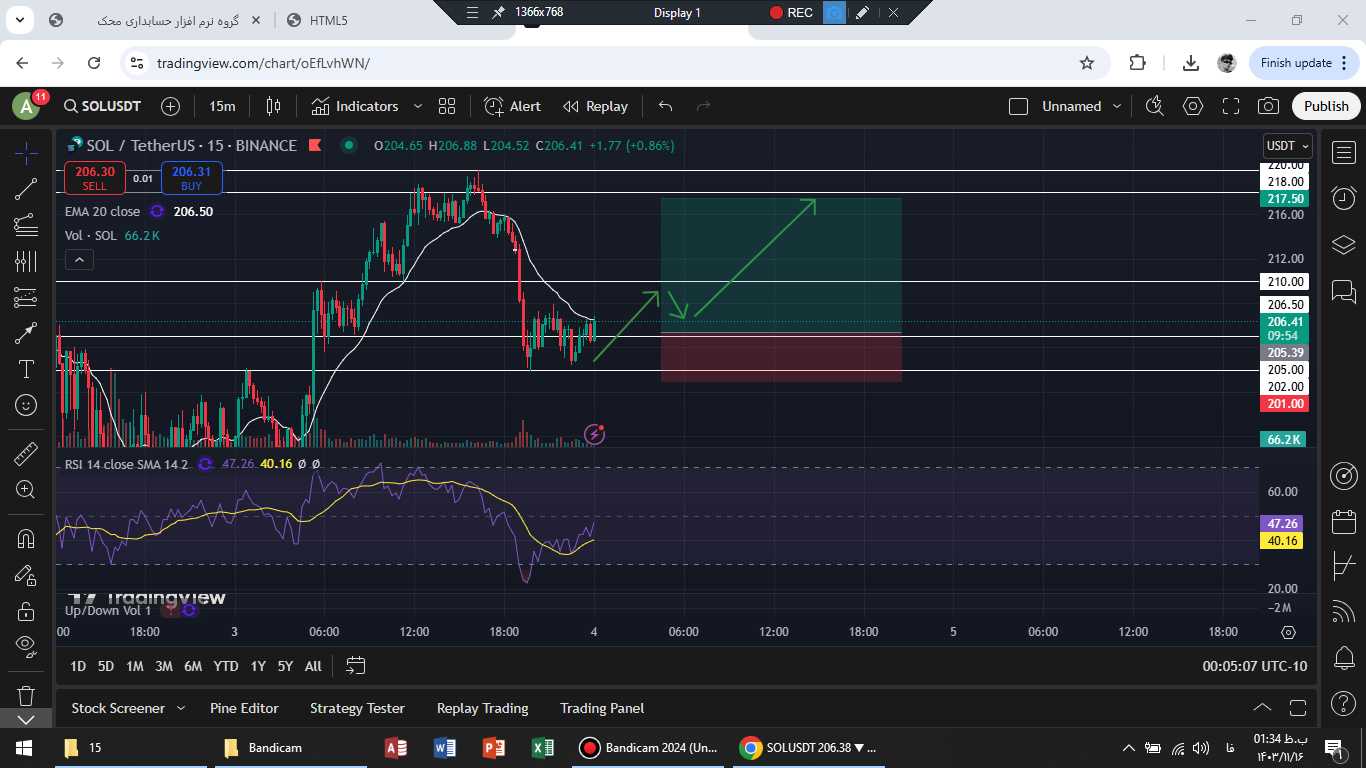Select the layout setup square icon
Image resolution: width=1366 pixels, height=768 pixels.
pyautogui.click(x=1018, y=106)
